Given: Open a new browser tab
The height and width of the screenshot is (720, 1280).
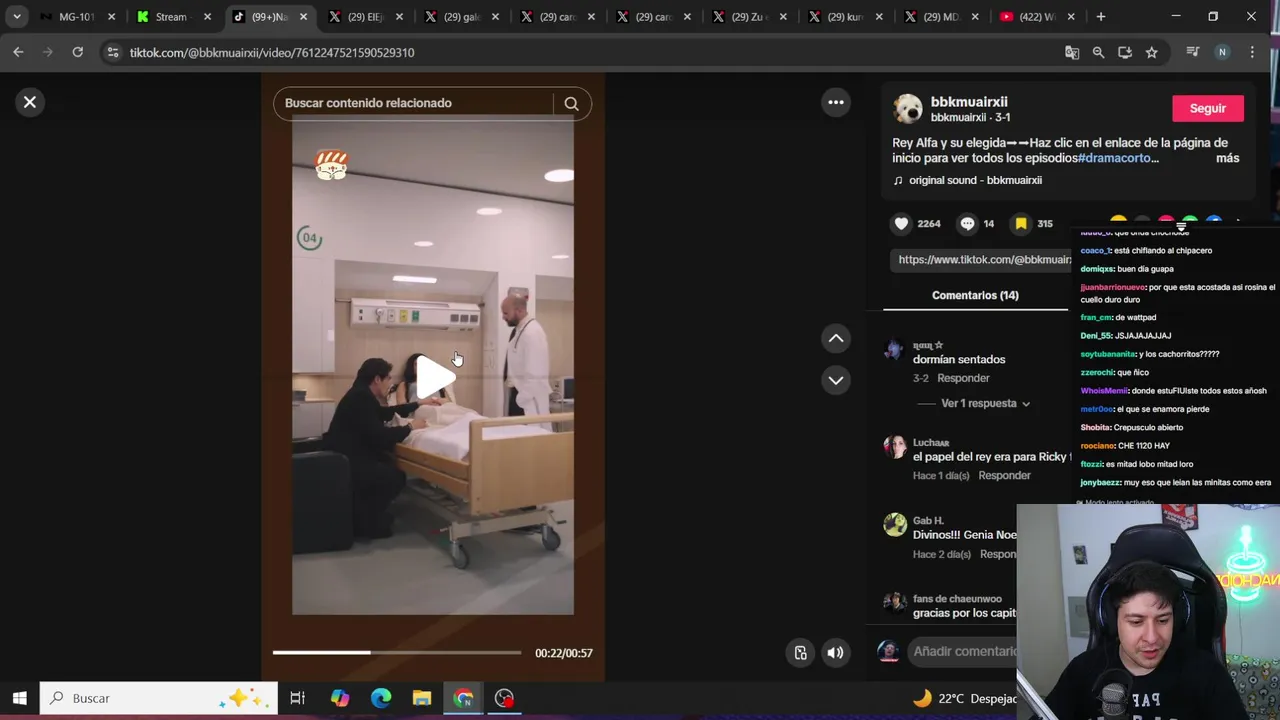Looking at the screenshot, I should tap(1101, 17).
